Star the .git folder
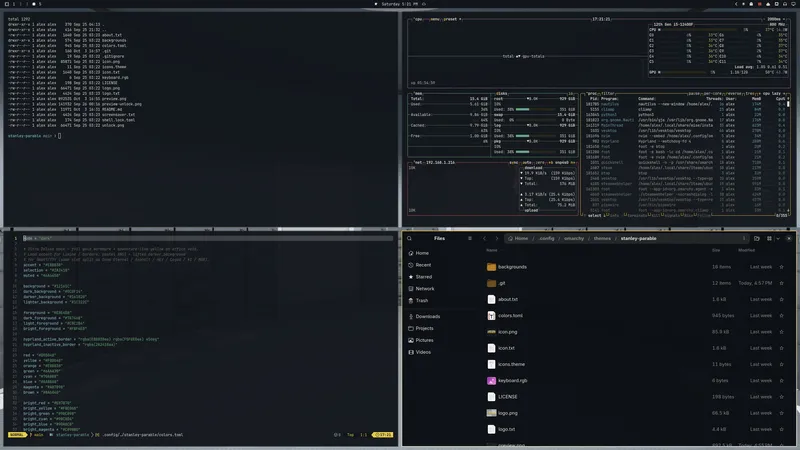The image size is (800, 450). point(781,283)
